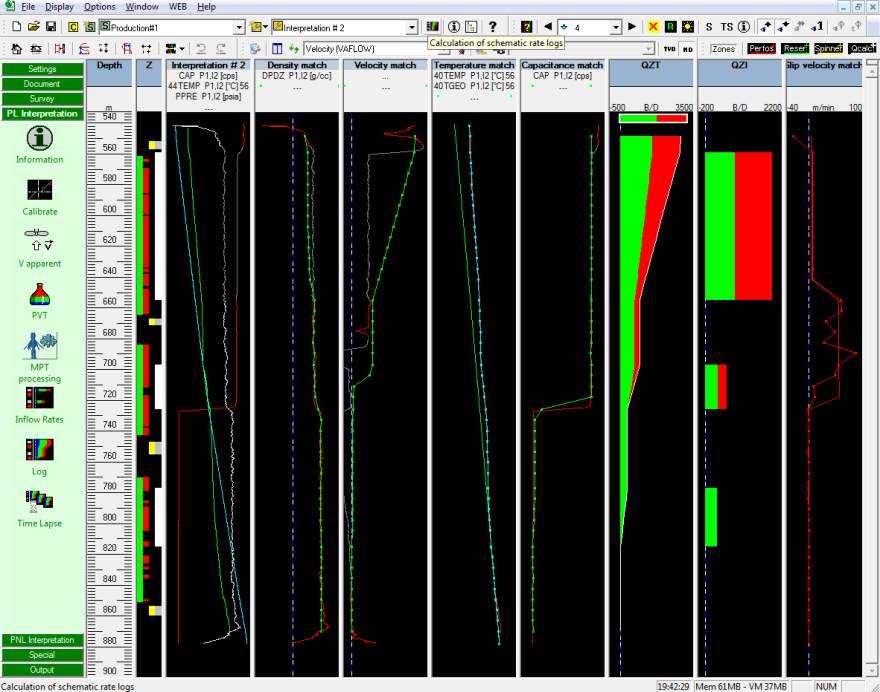Screen dimensions: 880x692
Task: Open the dropdown showing value 4
Action: point(616,27)
